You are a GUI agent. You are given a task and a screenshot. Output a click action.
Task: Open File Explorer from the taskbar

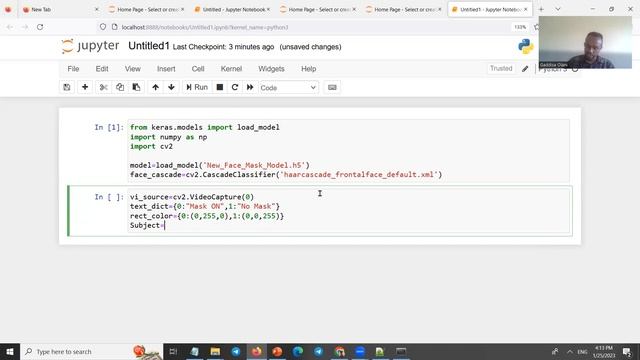(x=215, y=351)
